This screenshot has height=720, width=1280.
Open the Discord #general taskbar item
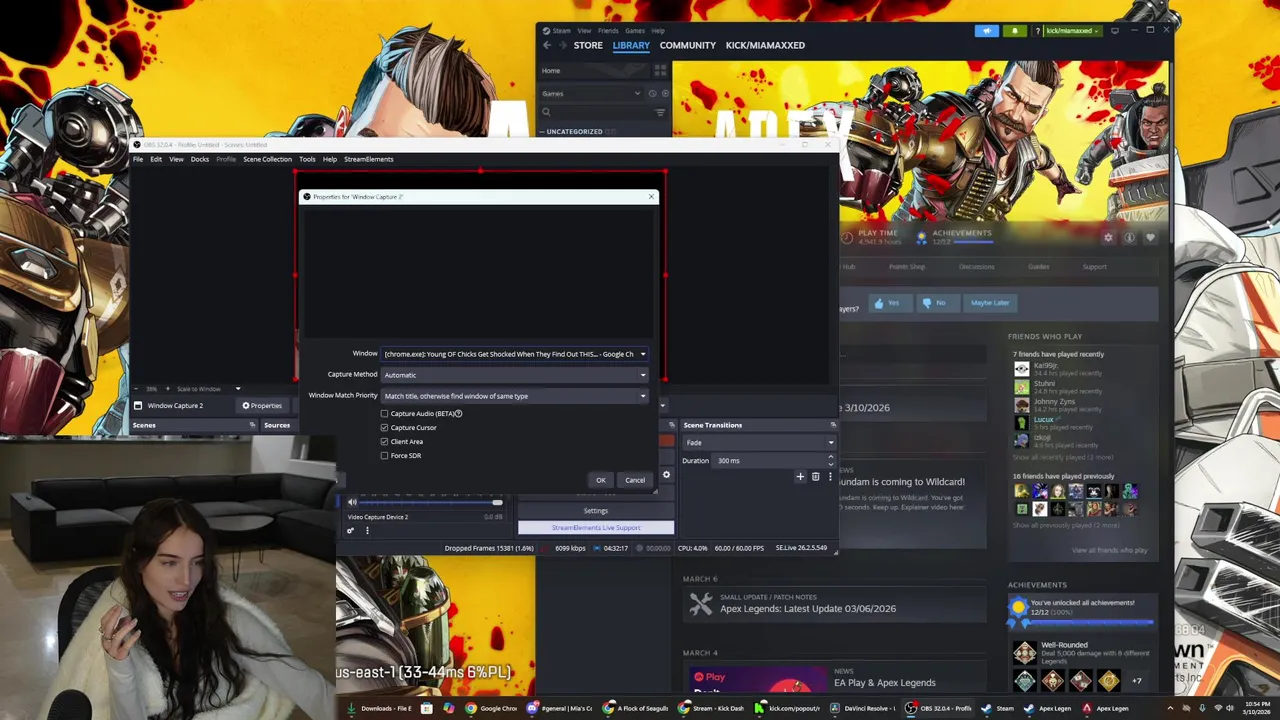pyautogui.click(x=560, y=708)
